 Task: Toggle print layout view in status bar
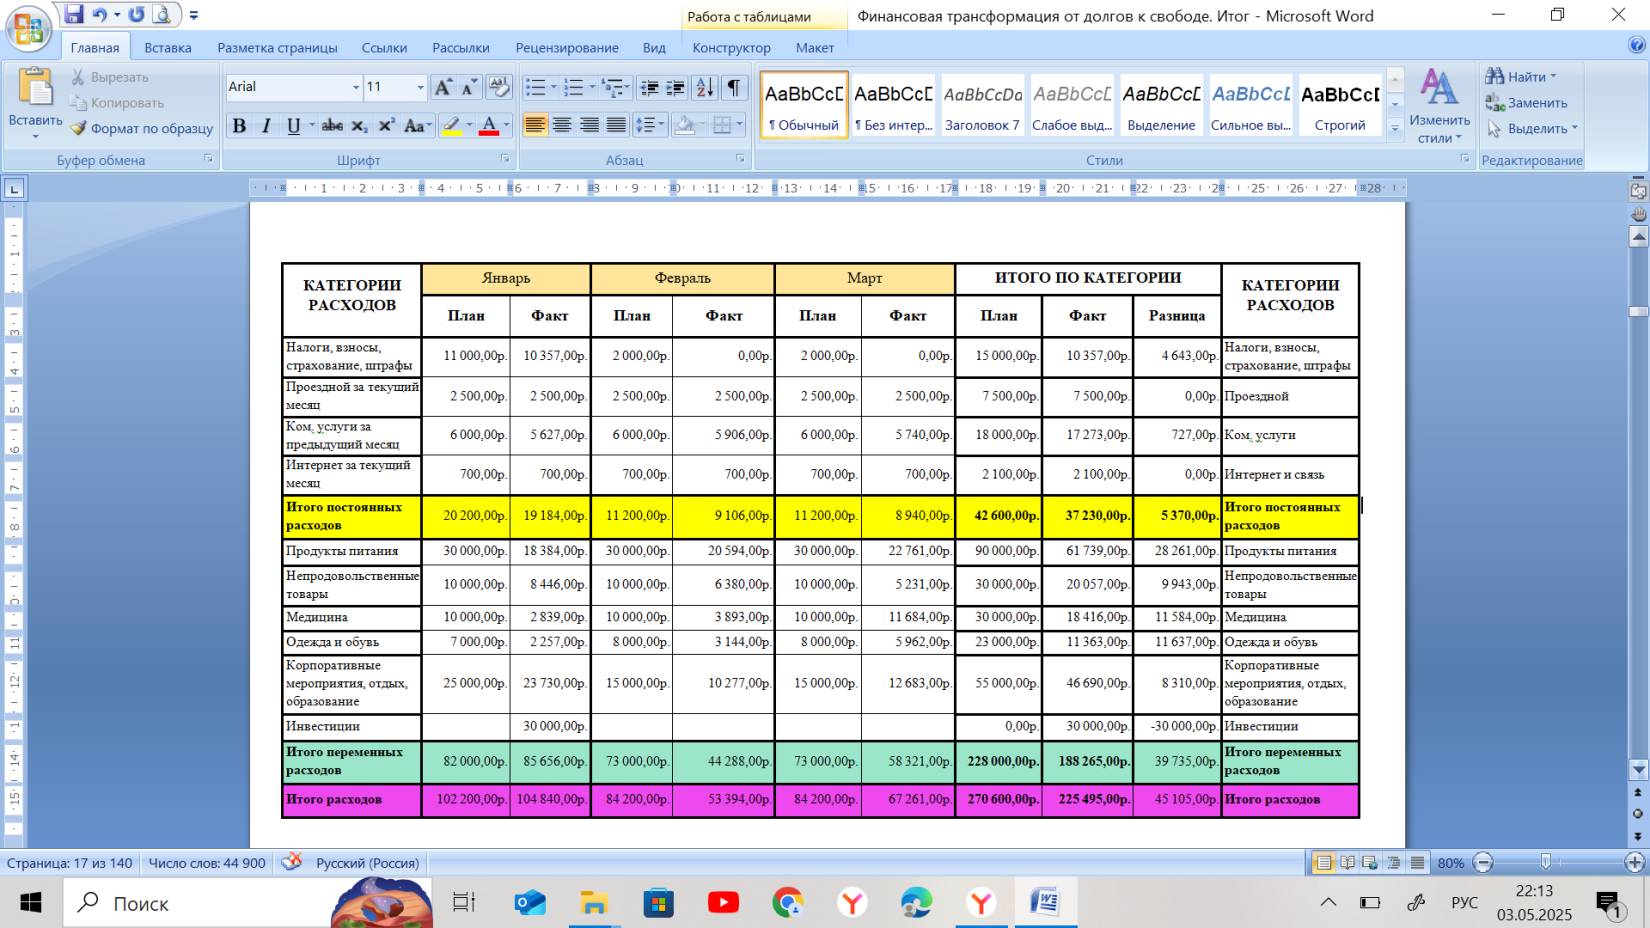[x=1323, y=862]
